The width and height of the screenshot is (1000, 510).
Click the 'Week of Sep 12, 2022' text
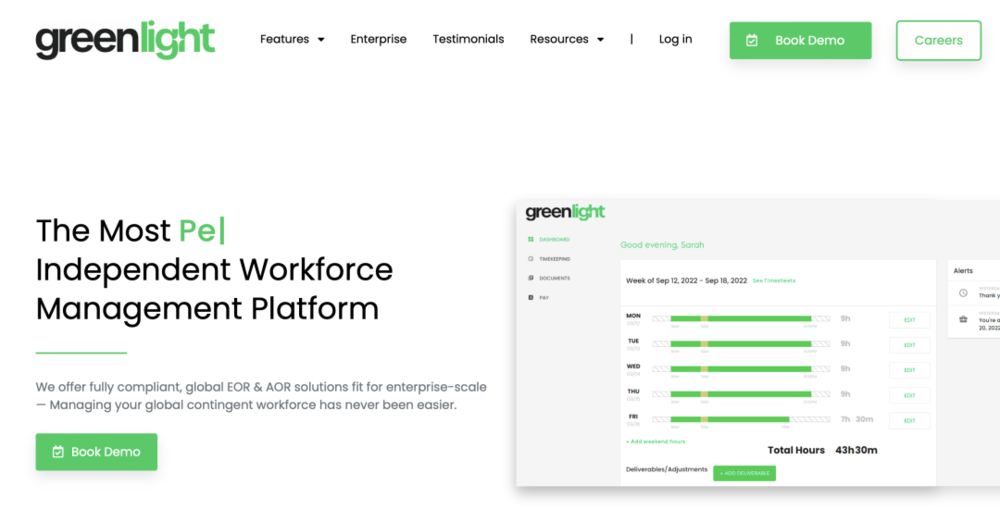(x=686, y=280)
